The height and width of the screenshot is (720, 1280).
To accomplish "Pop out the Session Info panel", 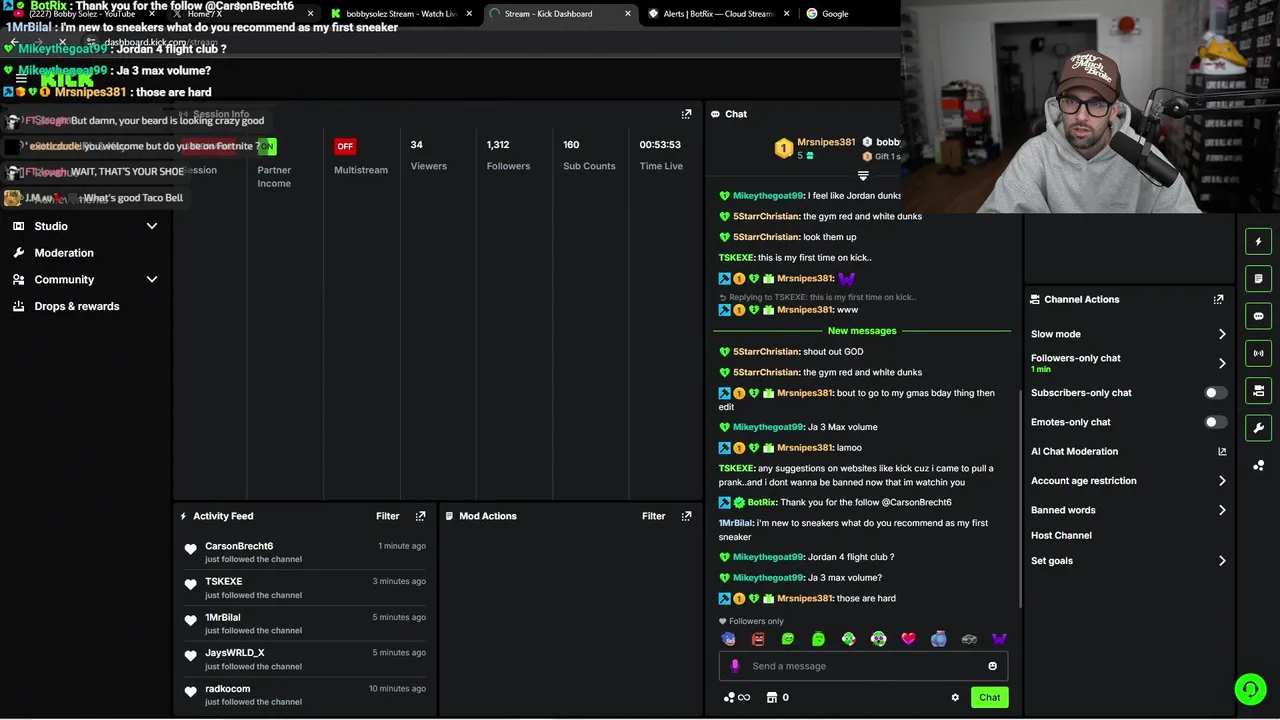I will coord(686,114).
